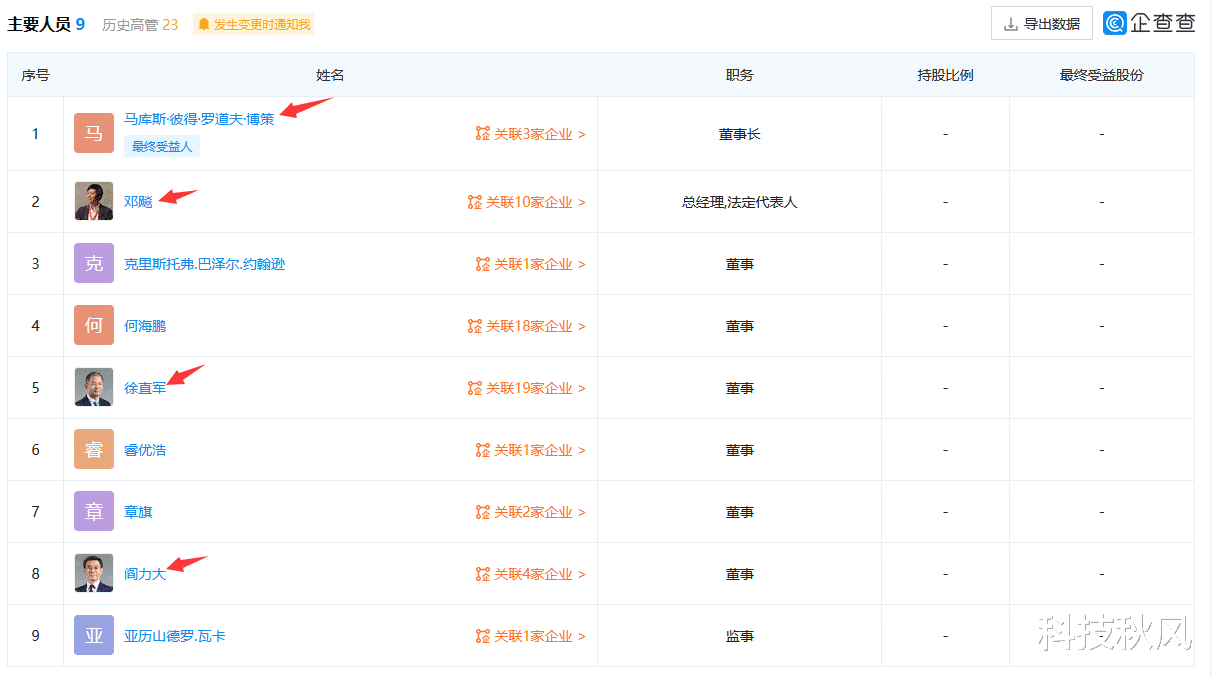
Task: Click the download icon in 导出数据 button
Action: [1013, 23]
